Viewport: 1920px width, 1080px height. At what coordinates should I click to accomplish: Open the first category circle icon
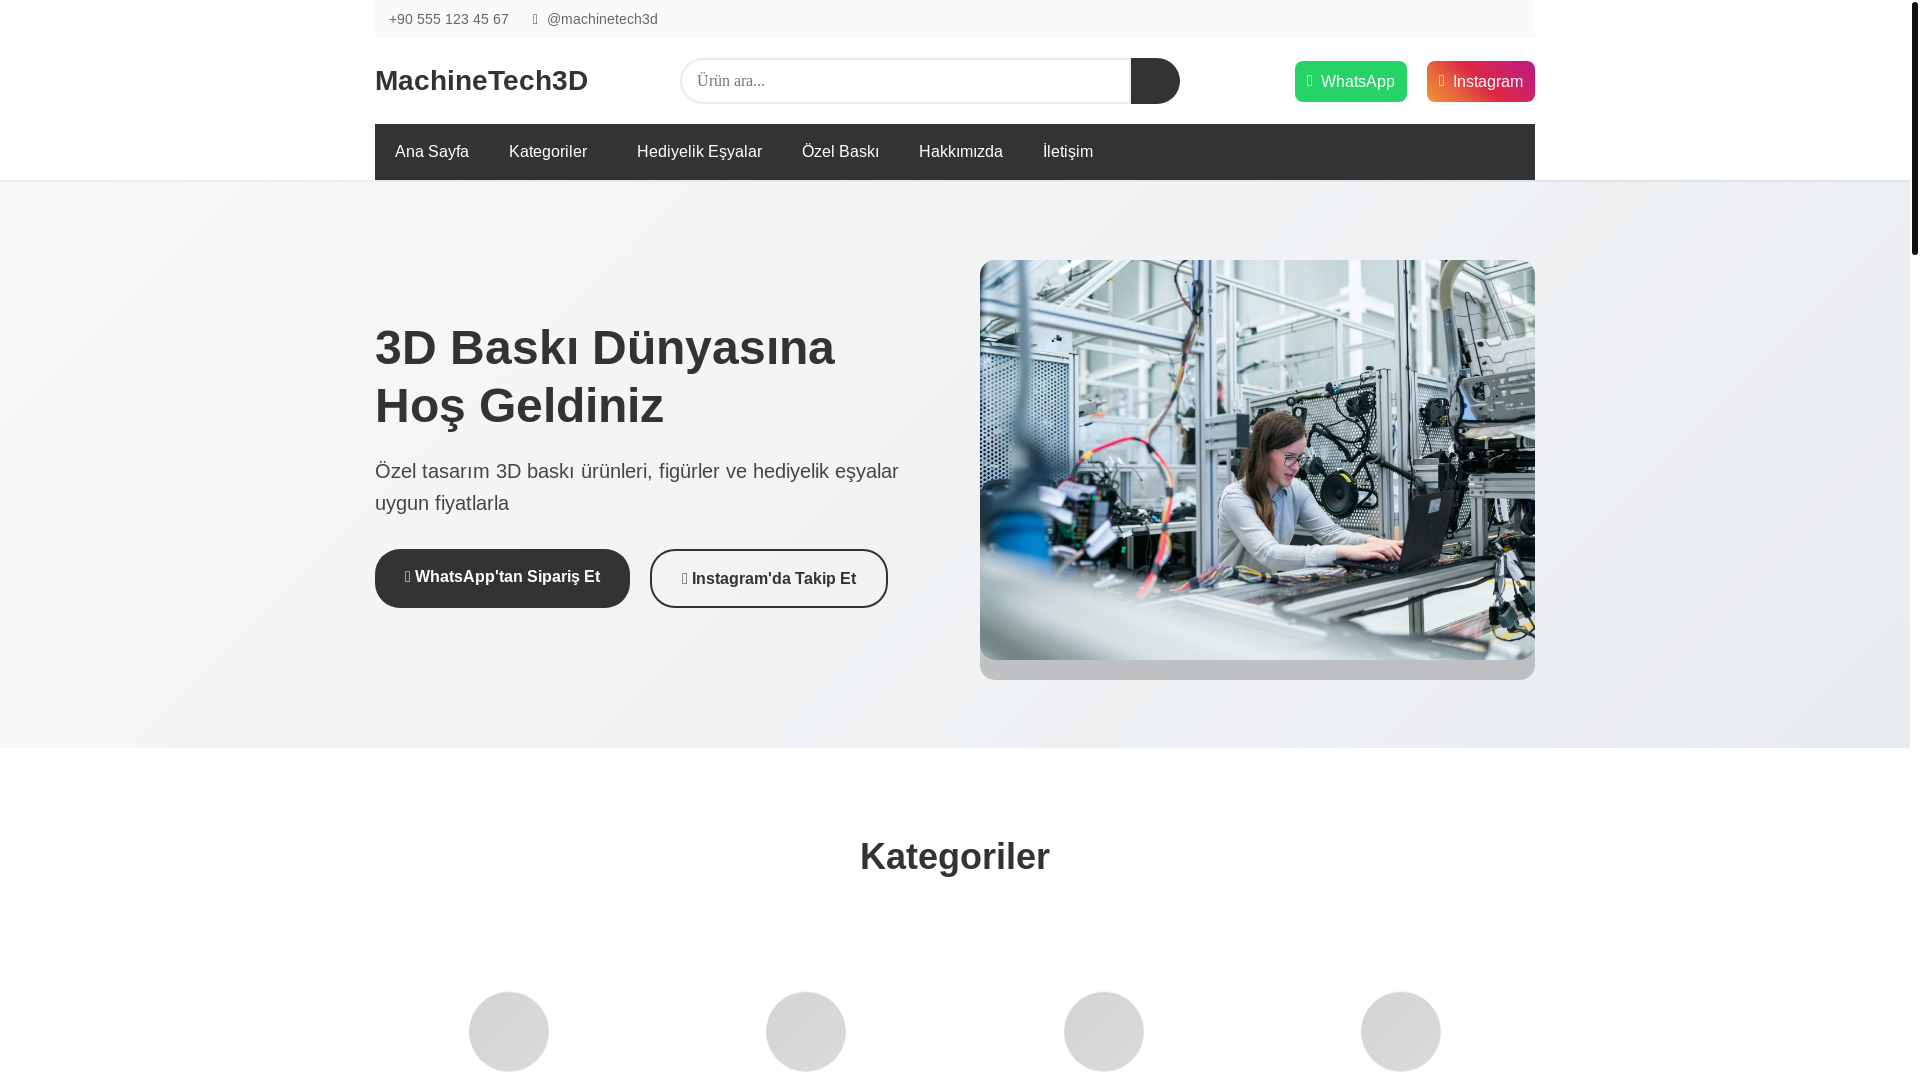(x=509, y=1031)
